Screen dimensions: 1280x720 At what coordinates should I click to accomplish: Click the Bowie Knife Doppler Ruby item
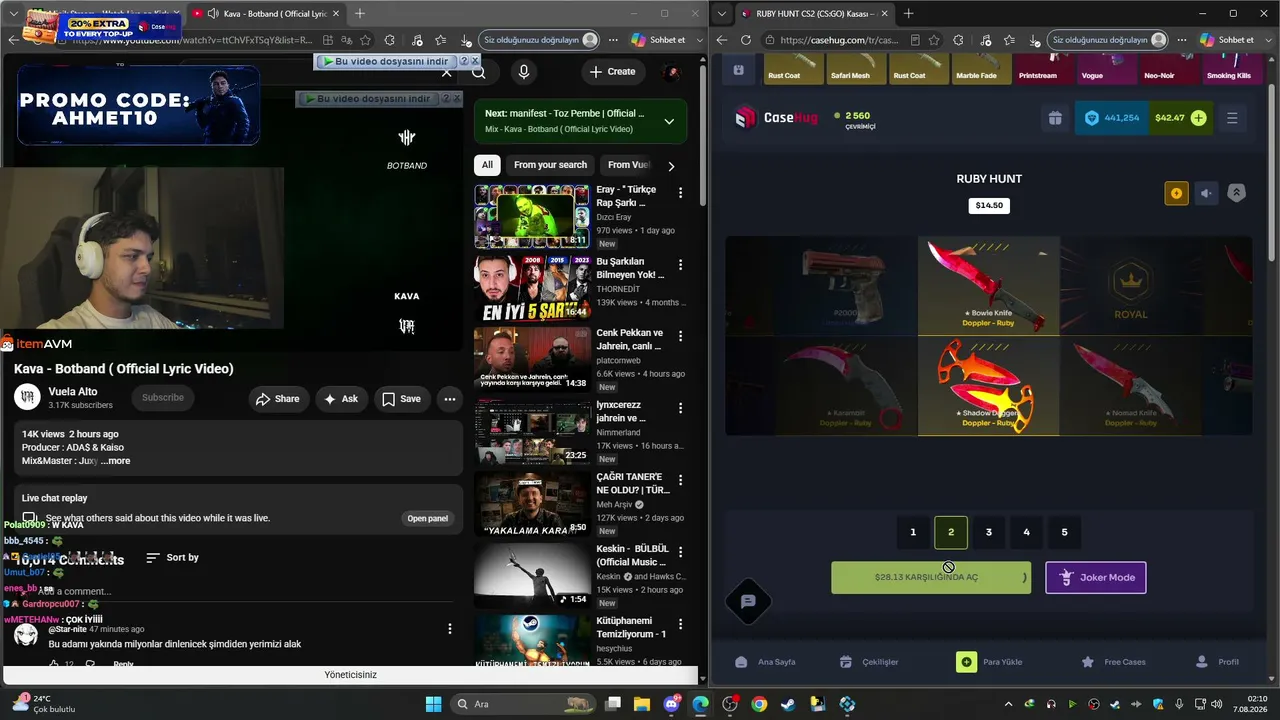click(x=989, y=285)
